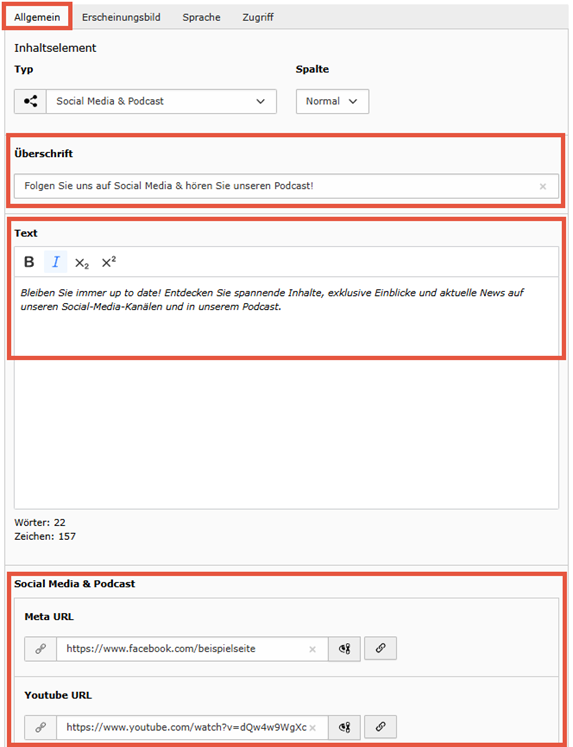
Task: Clear the Youtube URL field
Action: pos(312,727)
